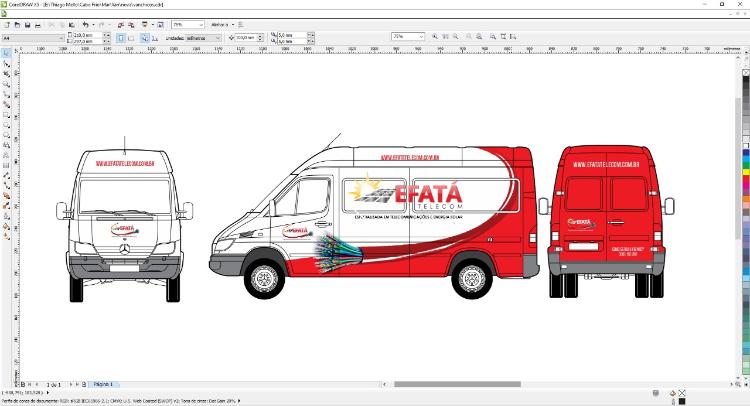Click the Paste icon in standard toolbar
The width and height of the screenshot is (750, 406).
point(72,24)
